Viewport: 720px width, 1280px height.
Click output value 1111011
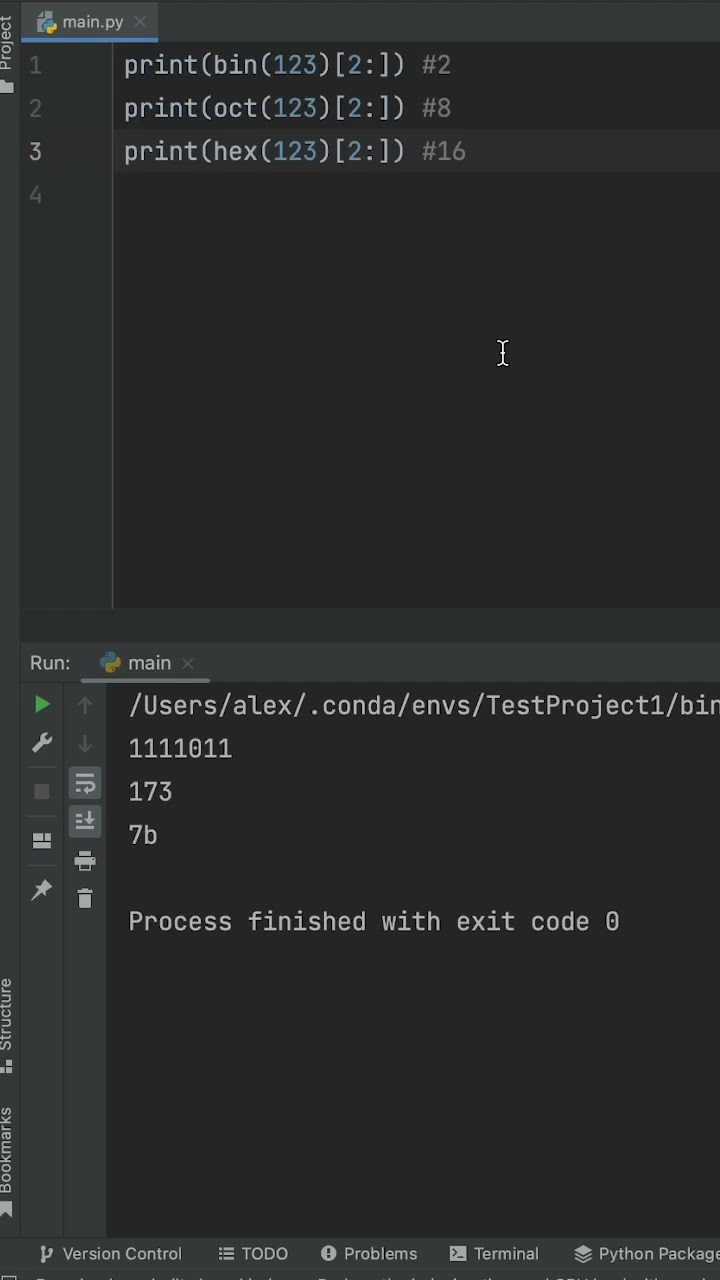point(180,749)
